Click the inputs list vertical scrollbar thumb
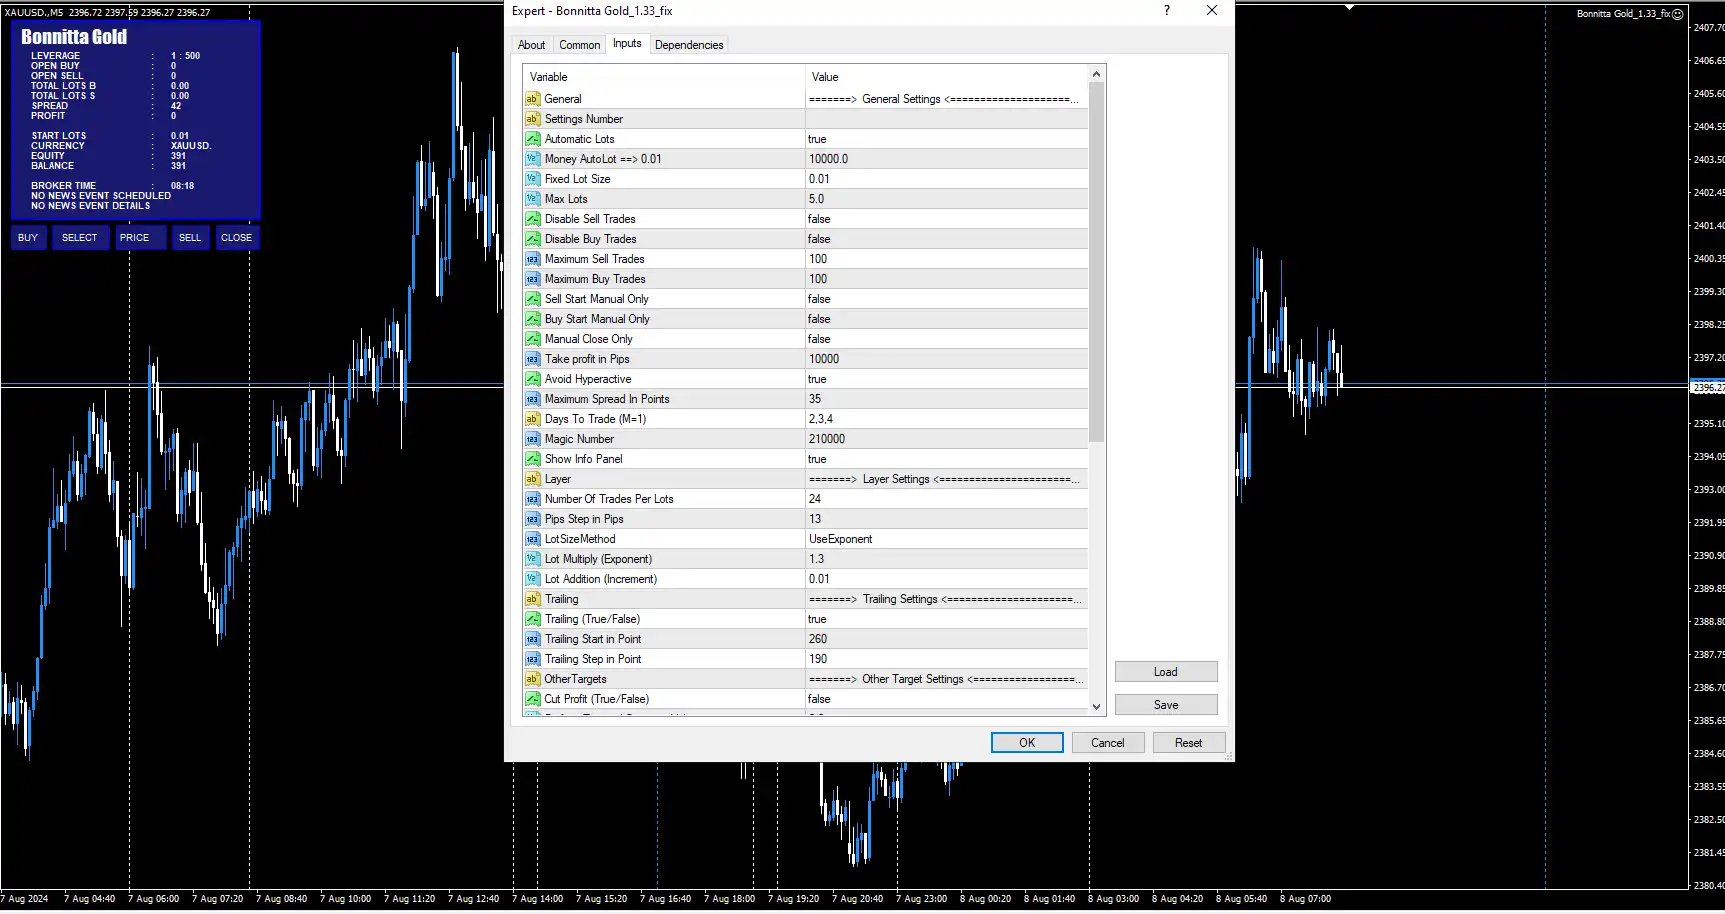1725x914 pixels. pyautogui.click(x=1096, y=262)
